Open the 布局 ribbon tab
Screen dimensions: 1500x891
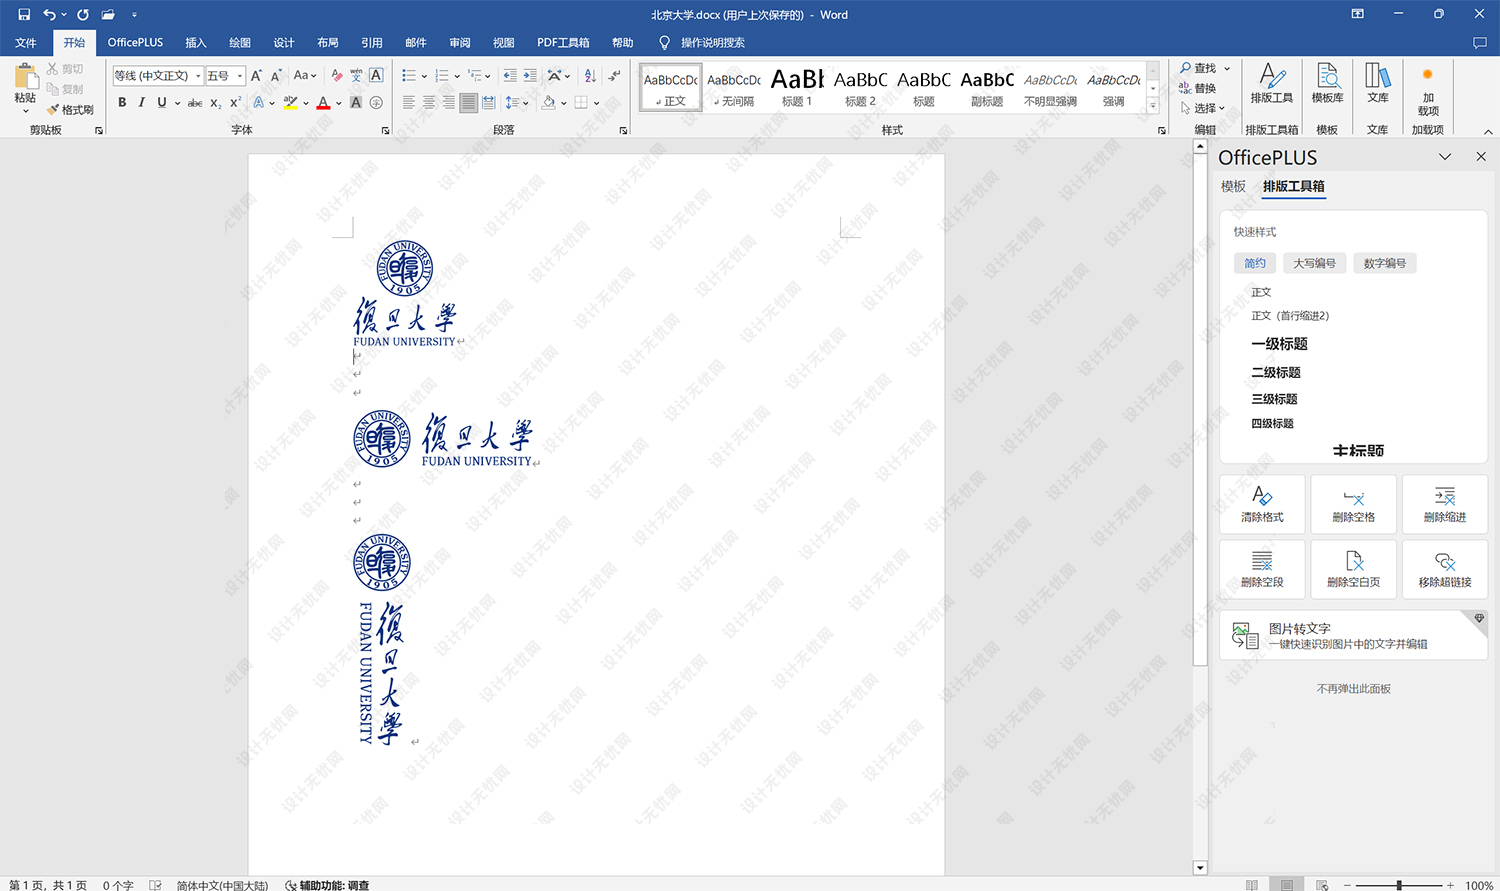click(x=328, y=42)
